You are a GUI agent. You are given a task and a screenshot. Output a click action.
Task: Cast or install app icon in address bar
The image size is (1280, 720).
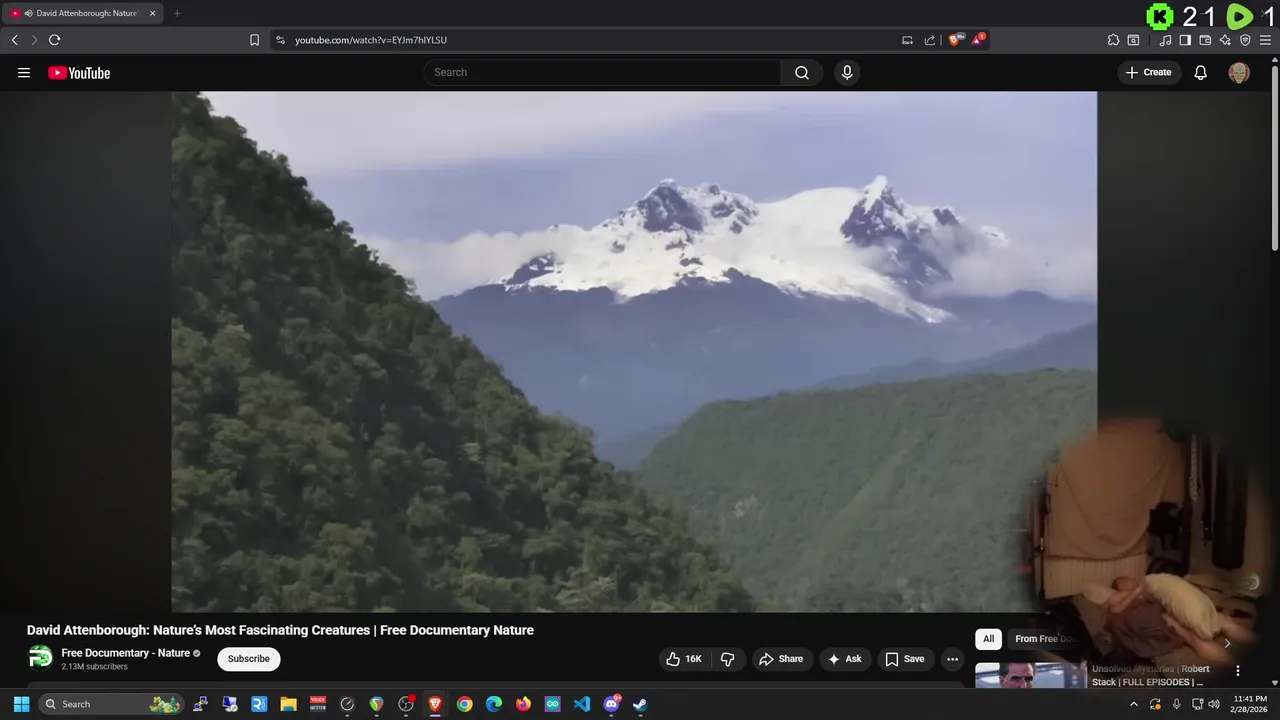[907, 40]
